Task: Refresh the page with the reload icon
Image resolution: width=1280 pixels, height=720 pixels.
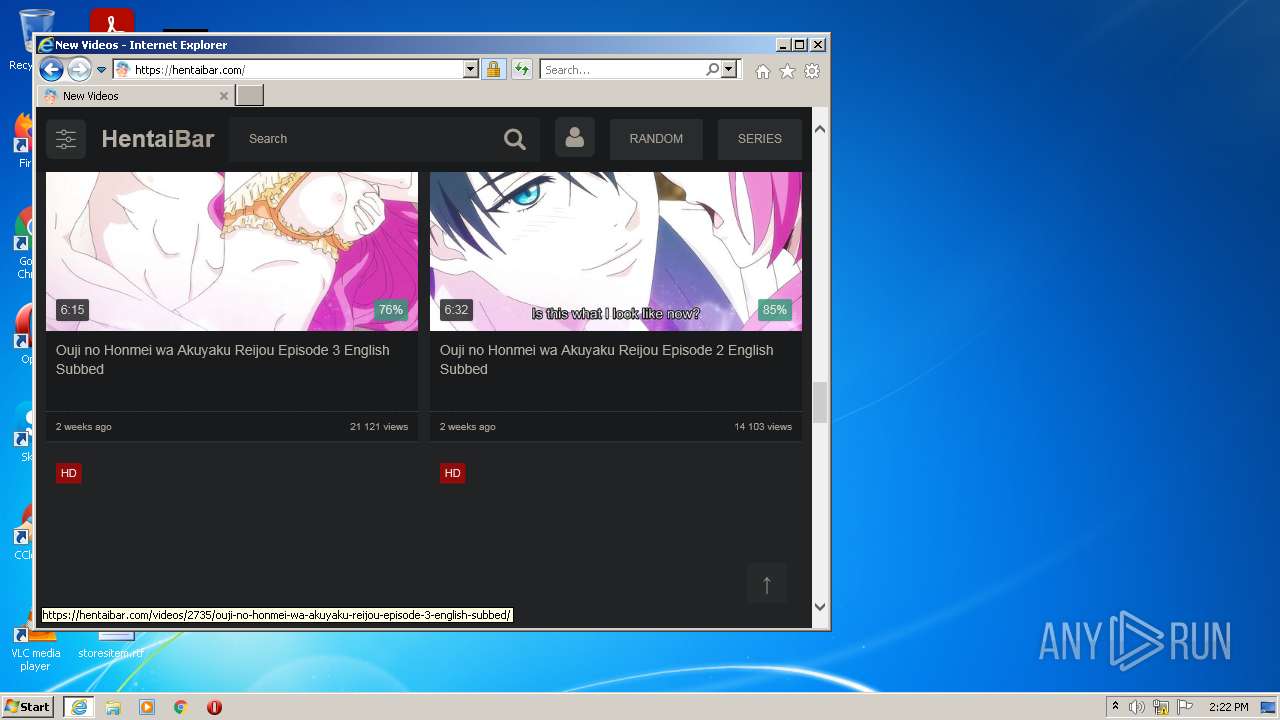Action: pos(521,70)
